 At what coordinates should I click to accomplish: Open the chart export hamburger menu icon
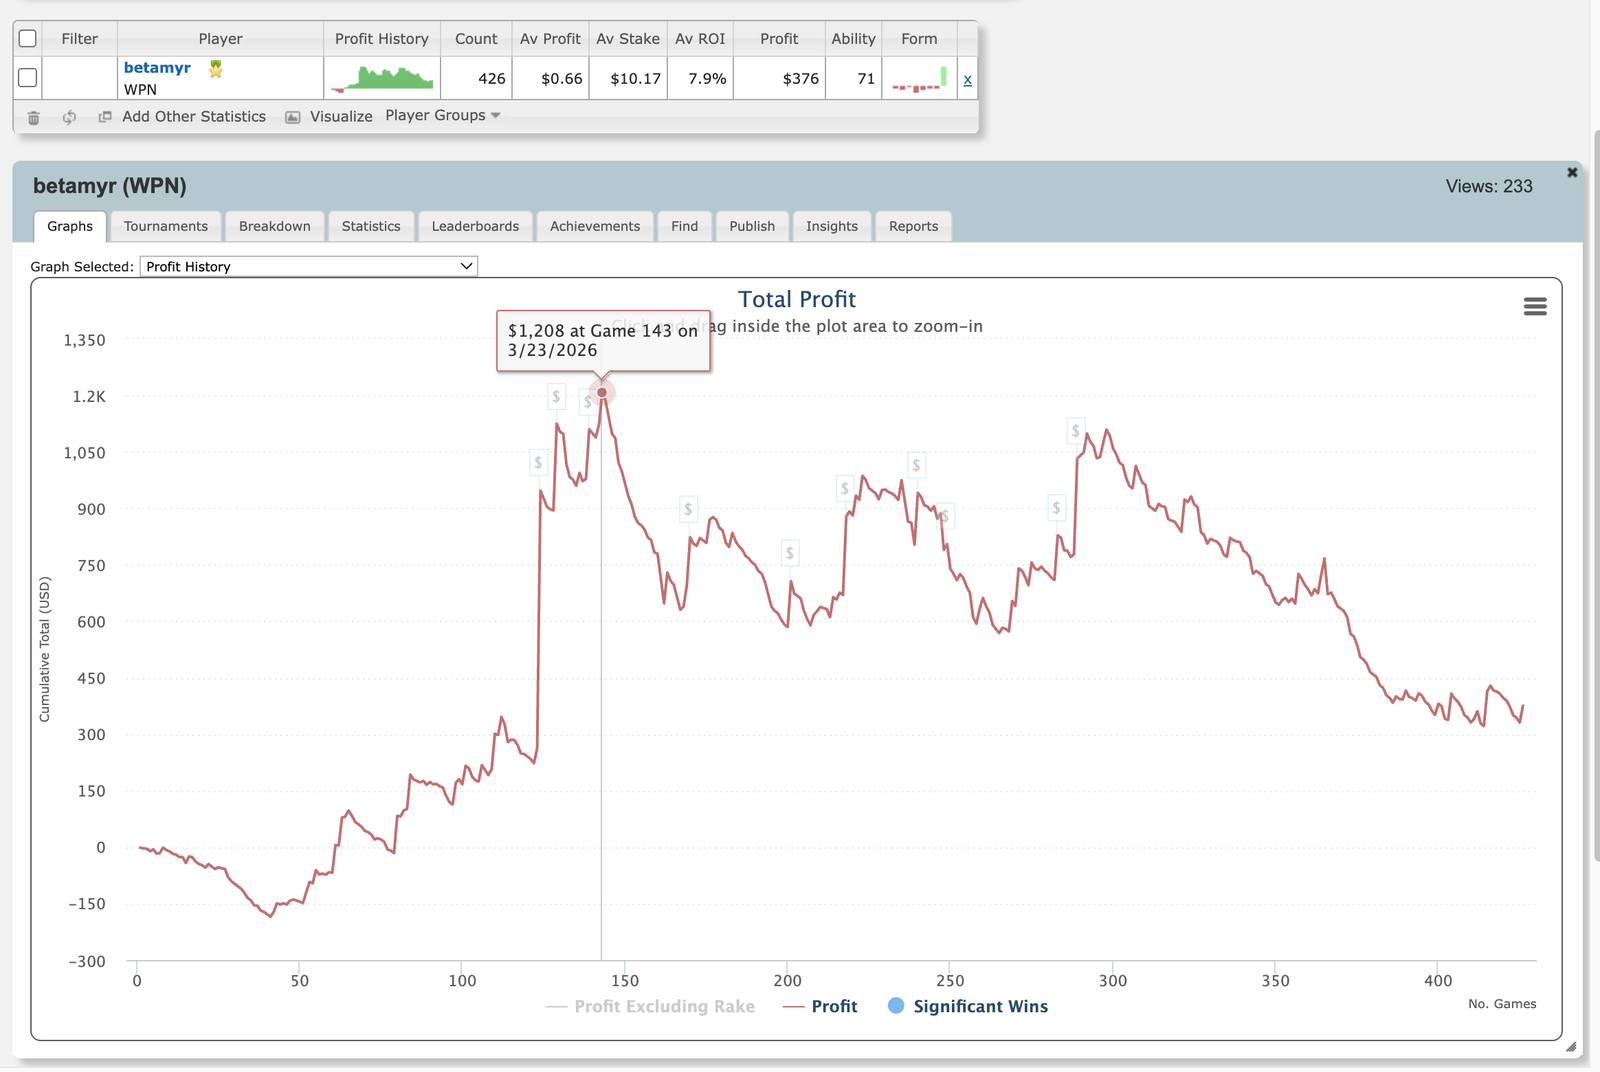pos(1535,307)
